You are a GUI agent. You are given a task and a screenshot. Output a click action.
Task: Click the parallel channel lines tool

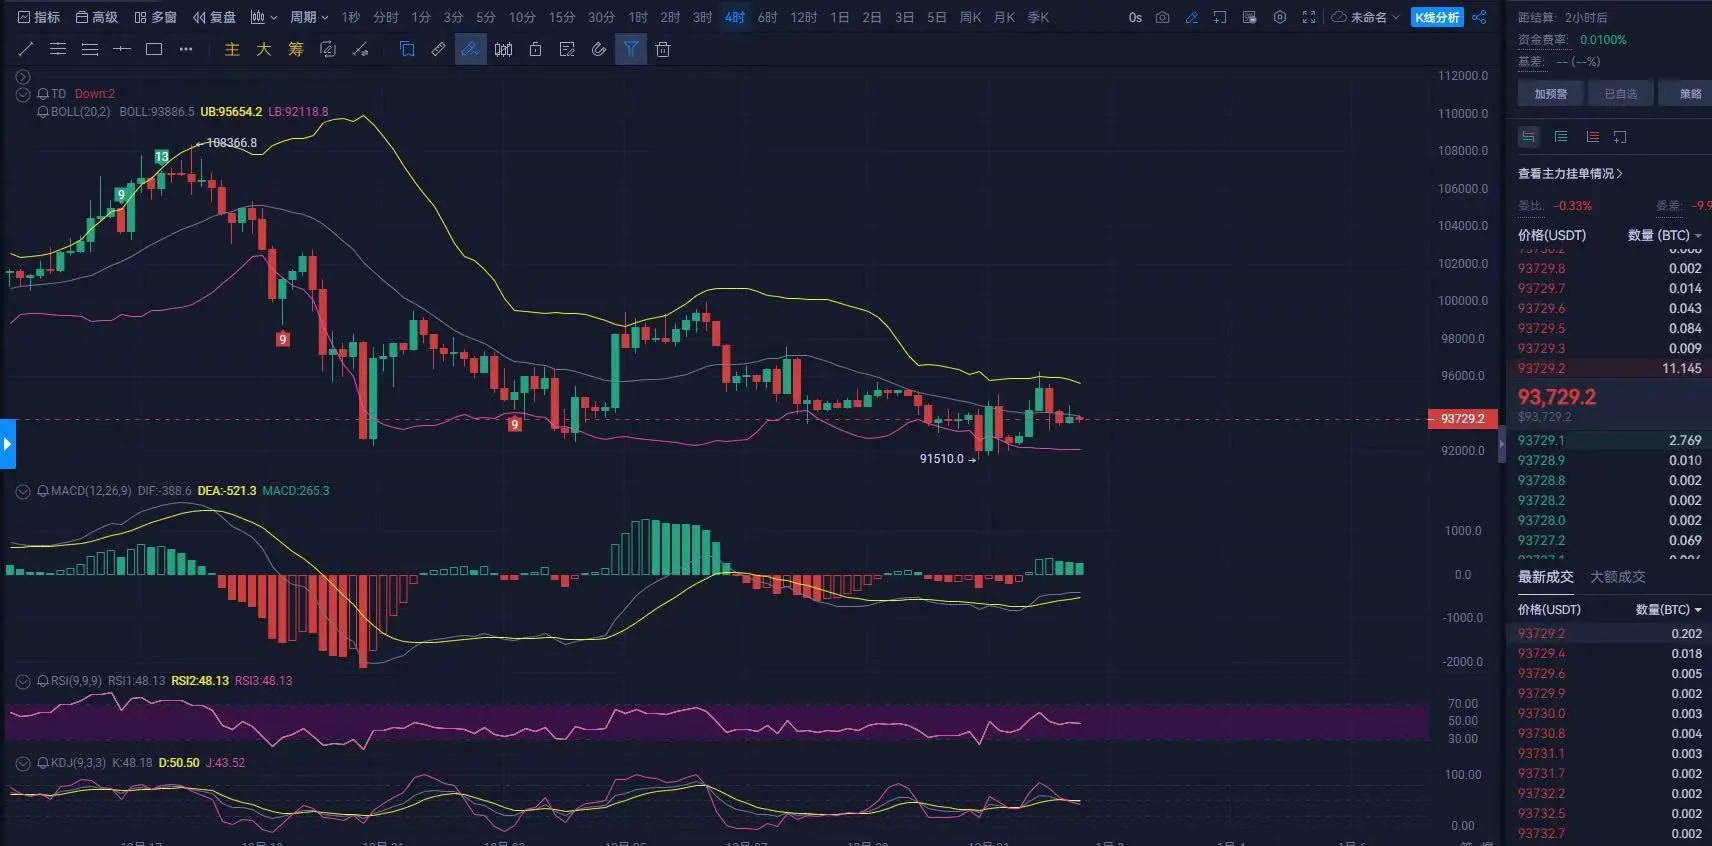point(58,49)
